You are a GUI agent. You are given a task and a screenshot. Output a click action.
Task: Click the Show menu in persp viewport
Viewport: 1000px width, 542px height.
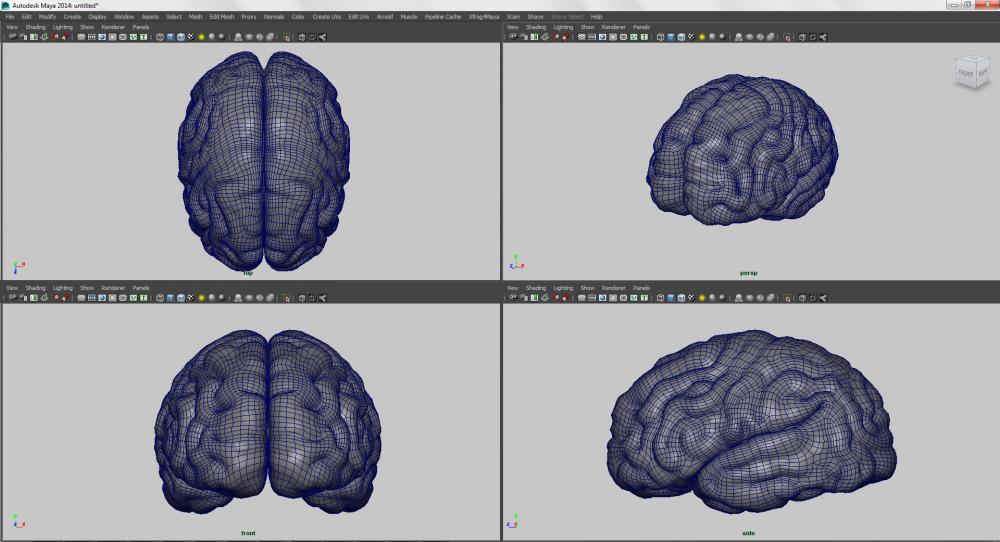coord(587,27)
